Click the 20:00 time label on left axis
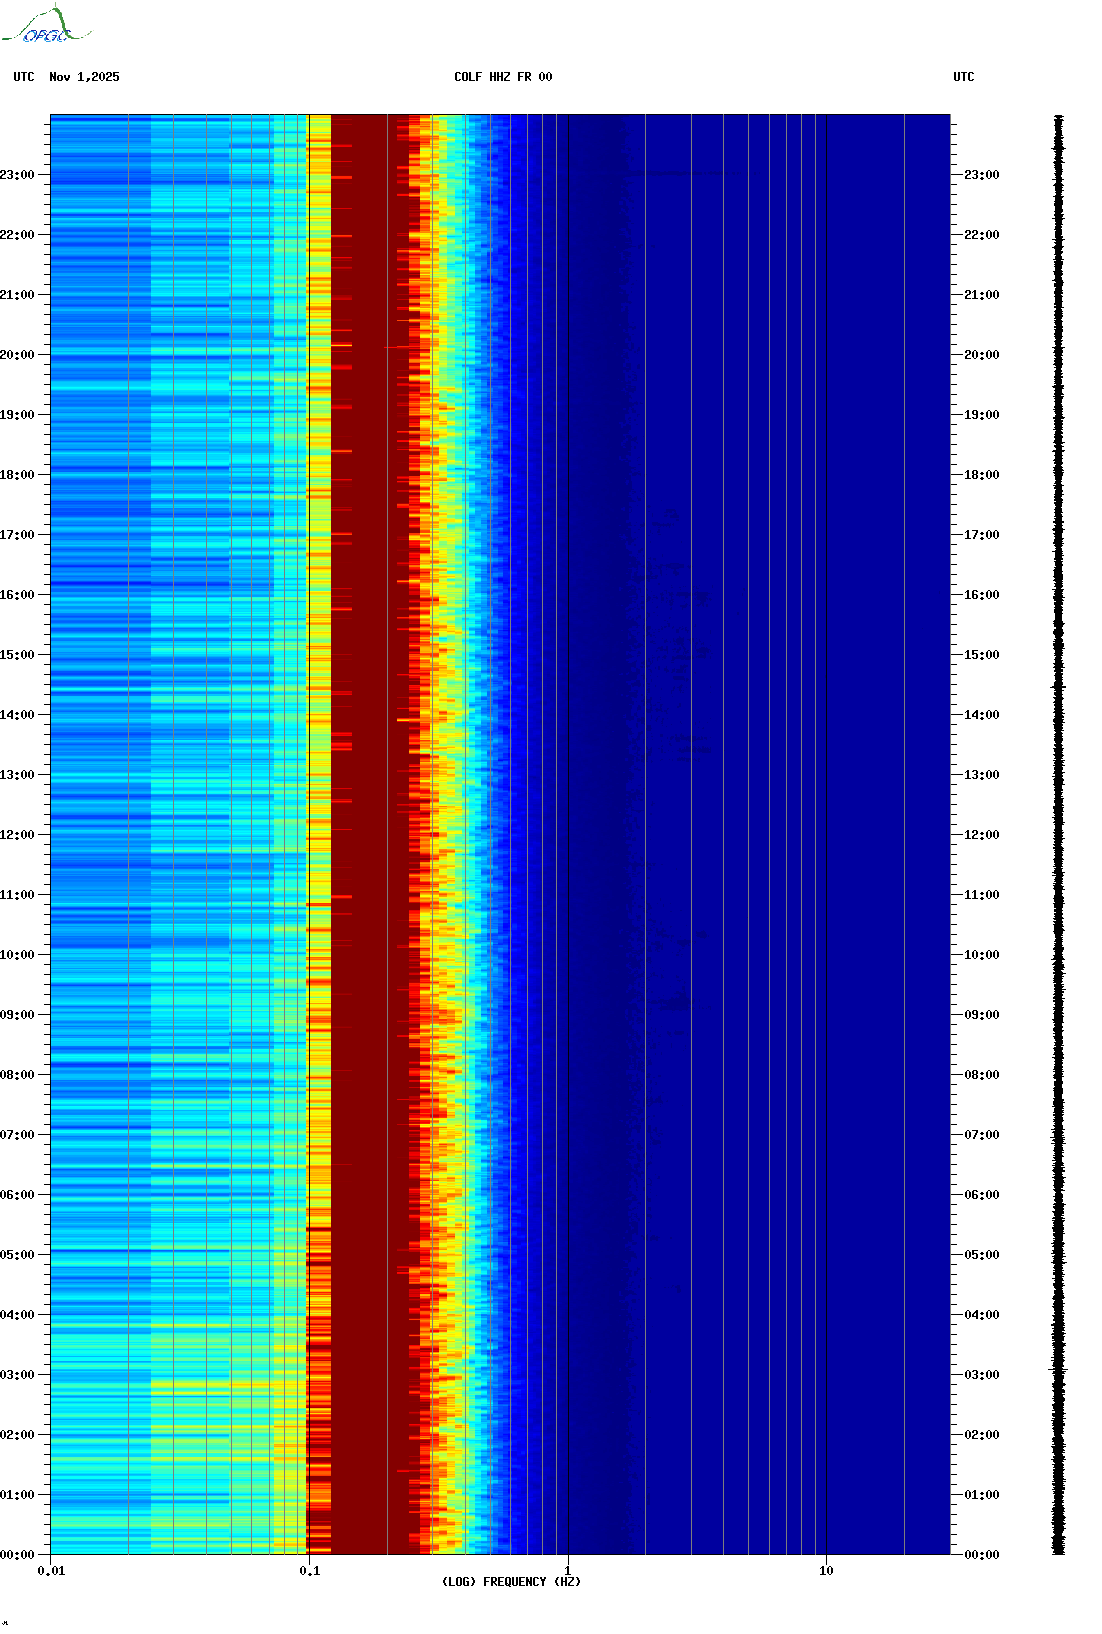The image size is (1102, 1634). [x=17, y=355]
